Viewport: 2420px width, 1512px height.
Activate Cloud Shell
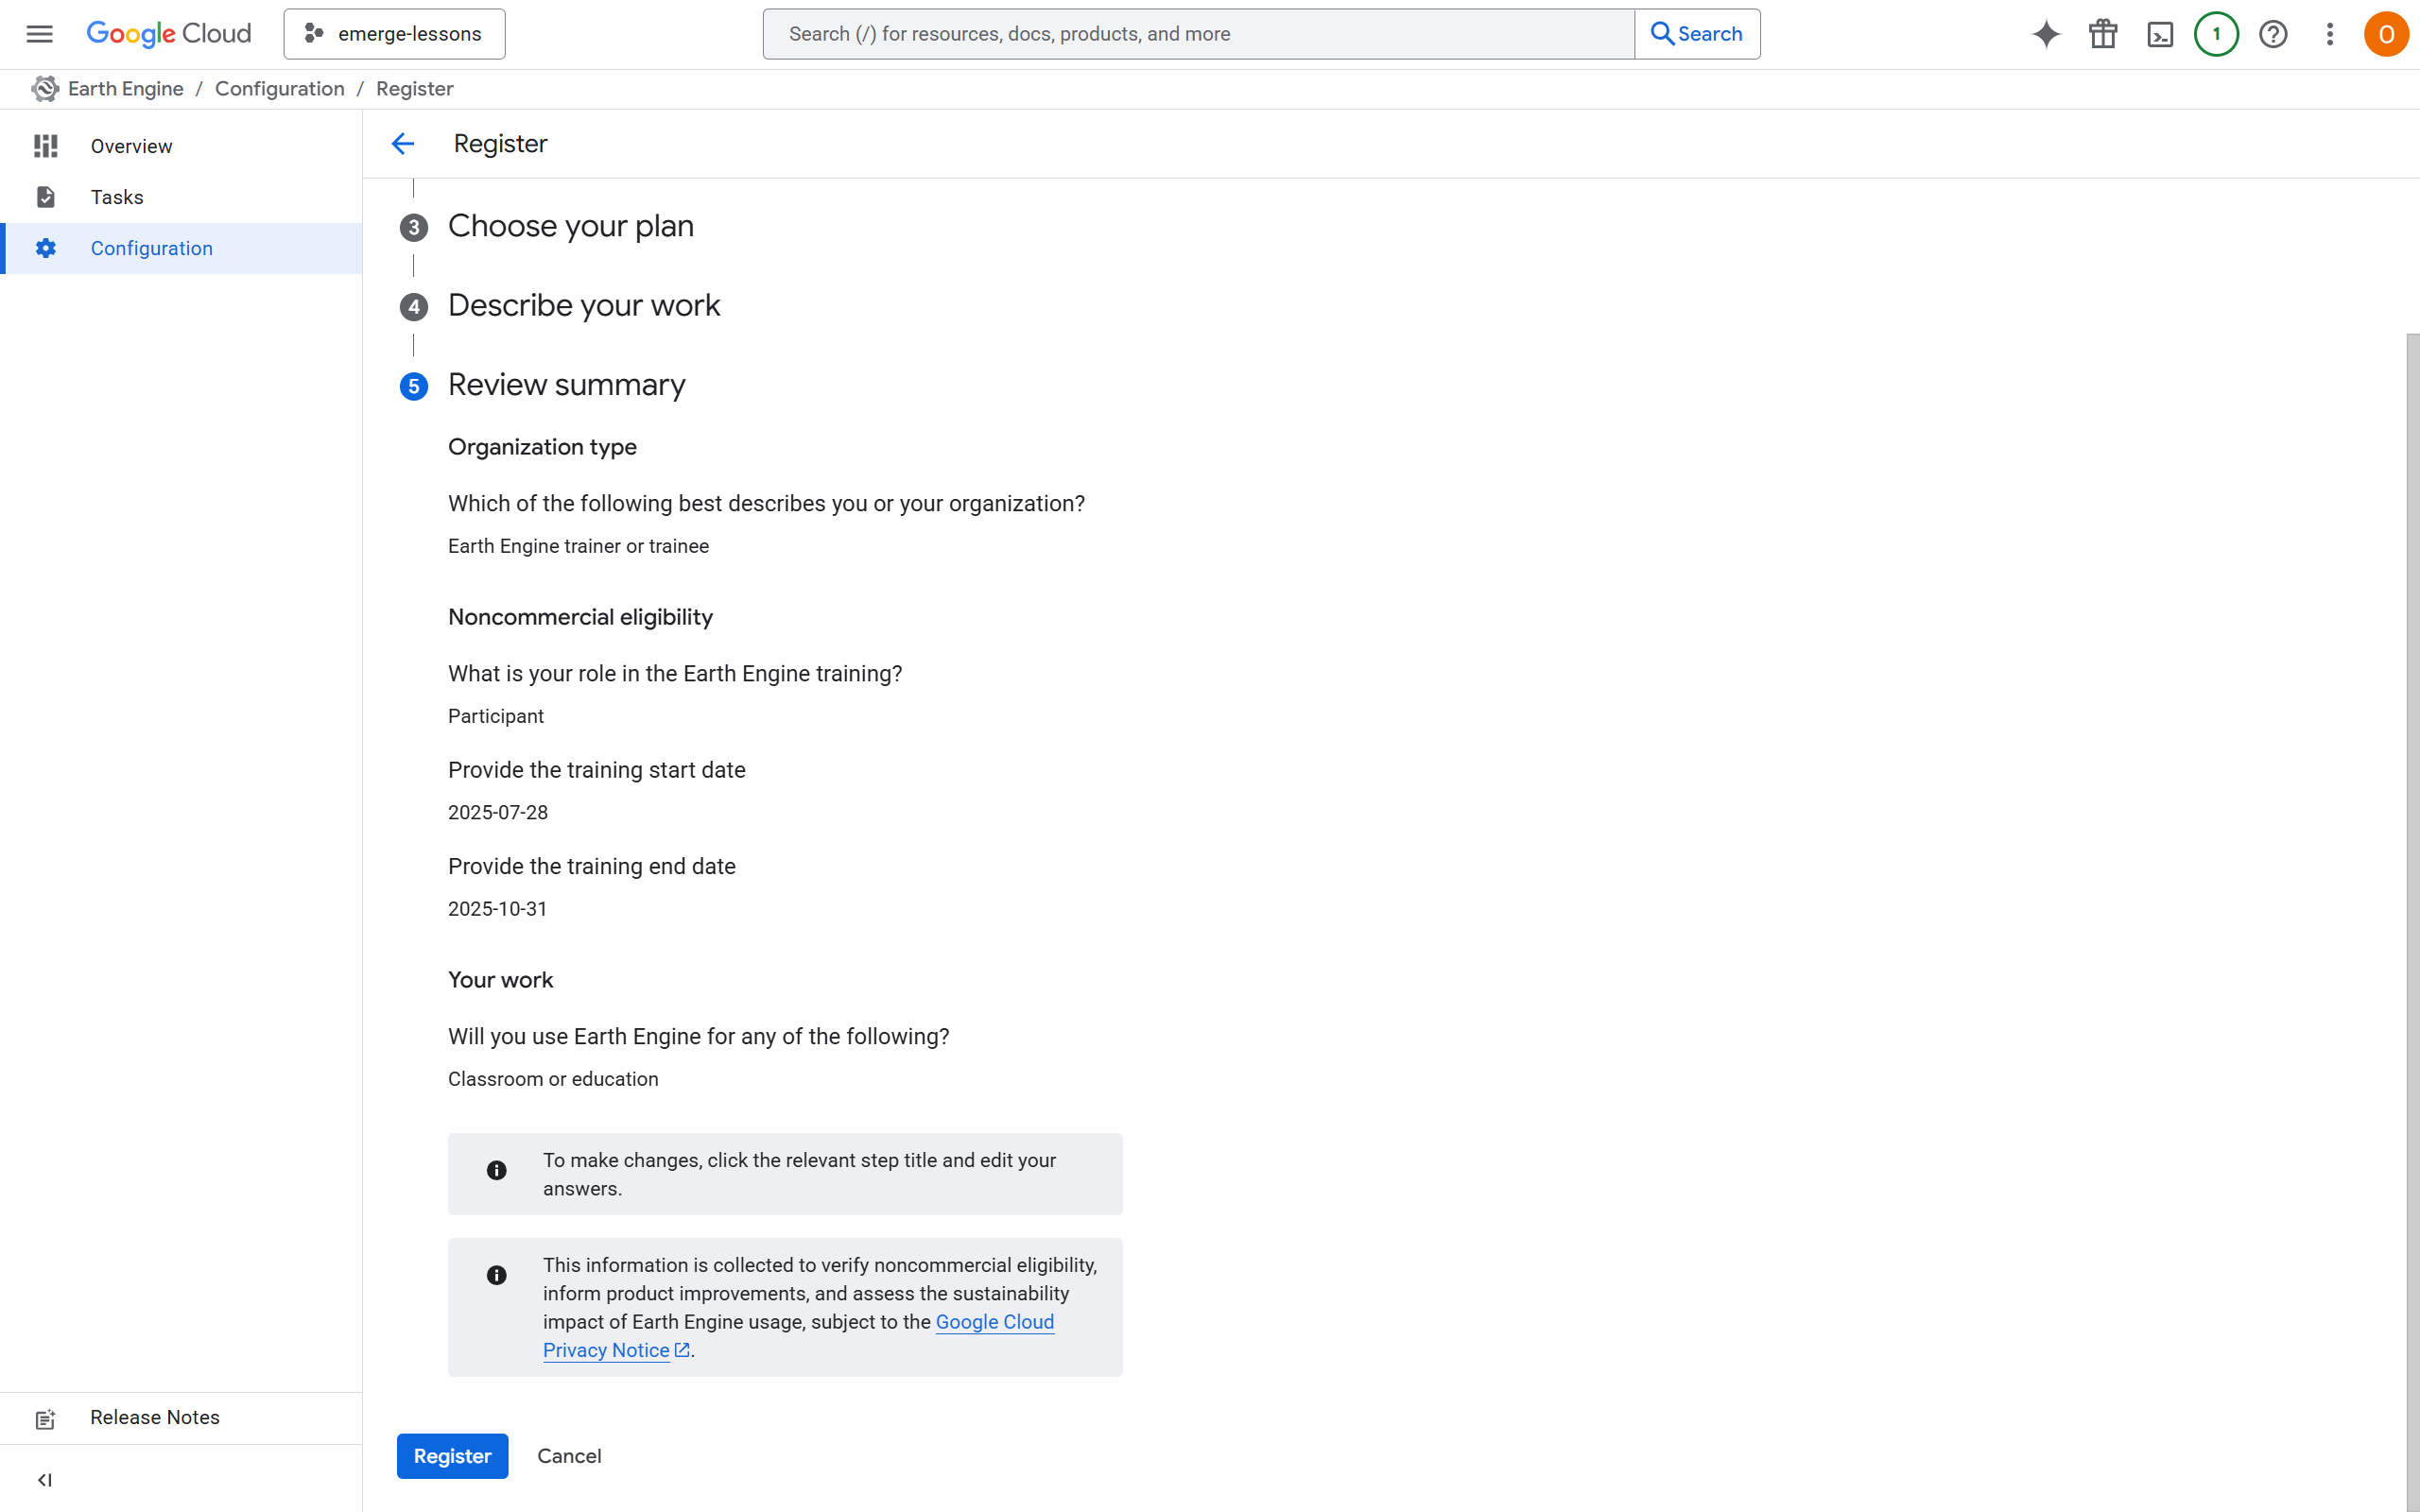2159,33
